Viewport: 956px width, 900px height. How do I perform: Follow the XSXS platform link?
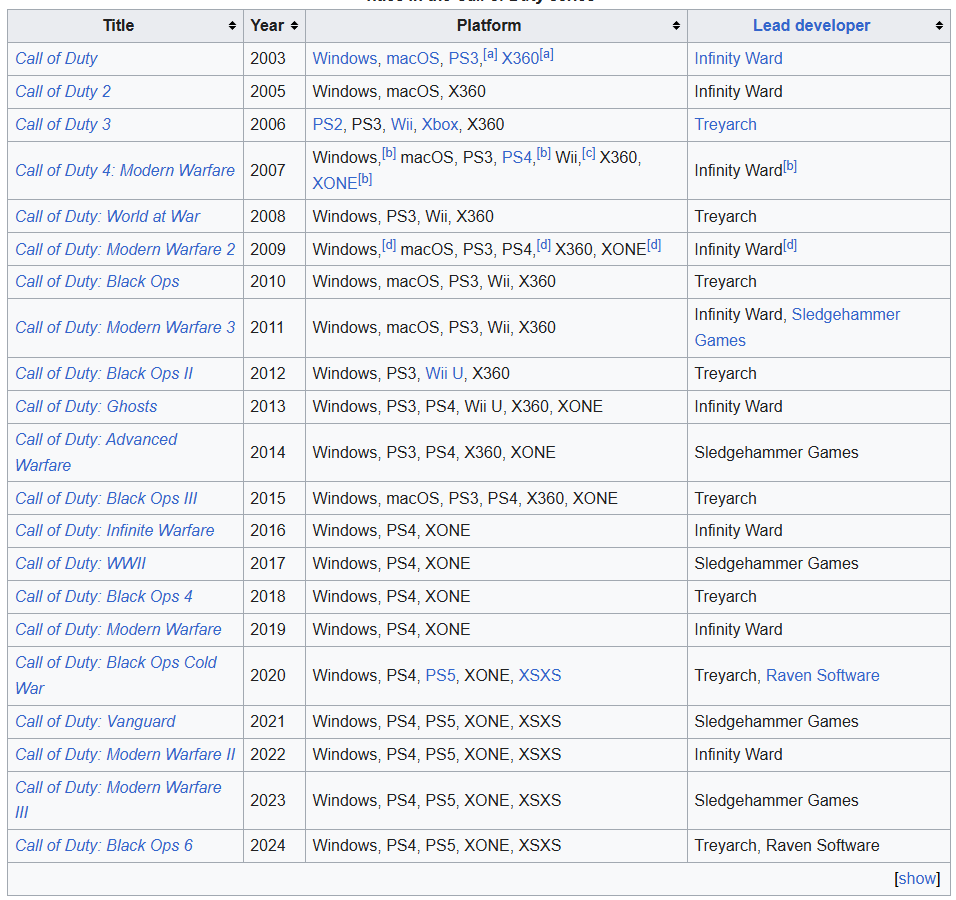click(x=540, y=676)
